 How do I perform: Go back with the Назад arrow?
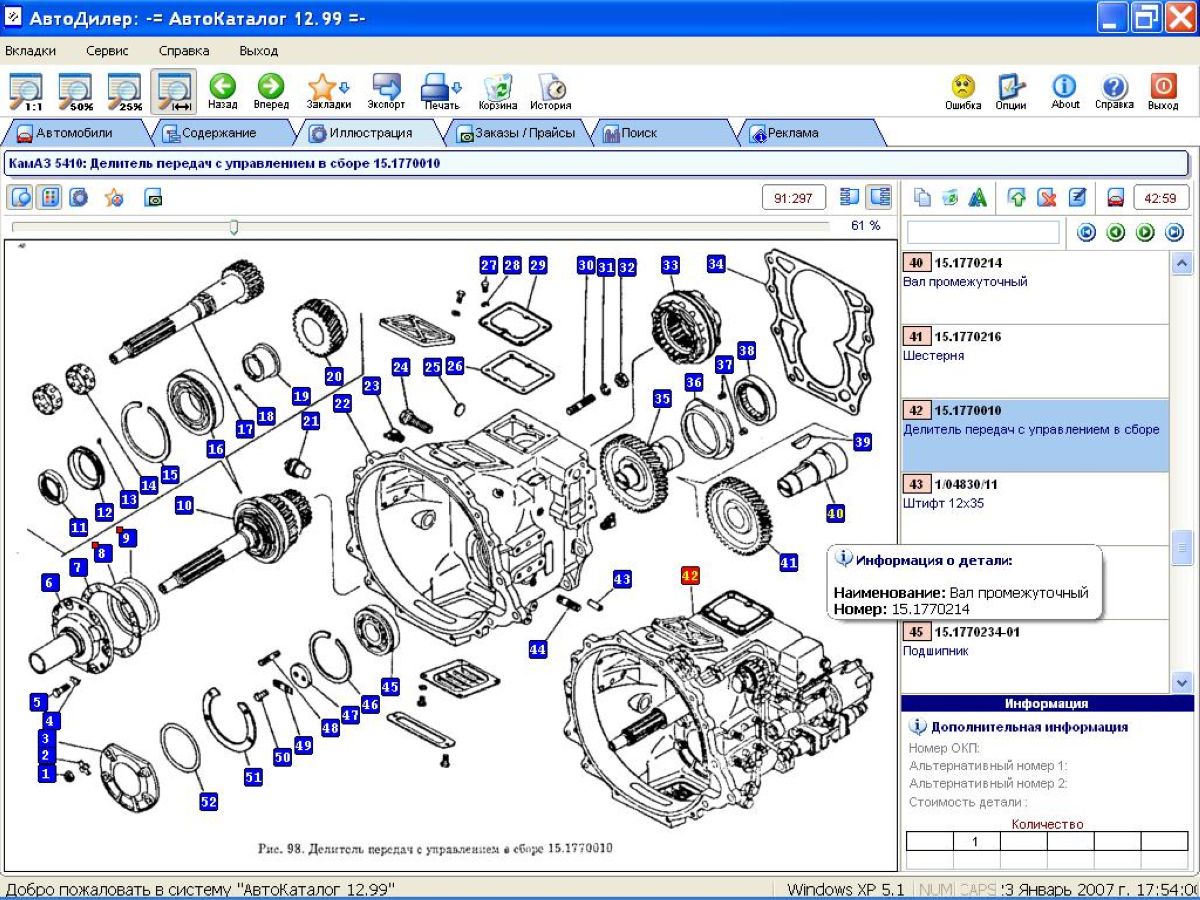(222, 91)
